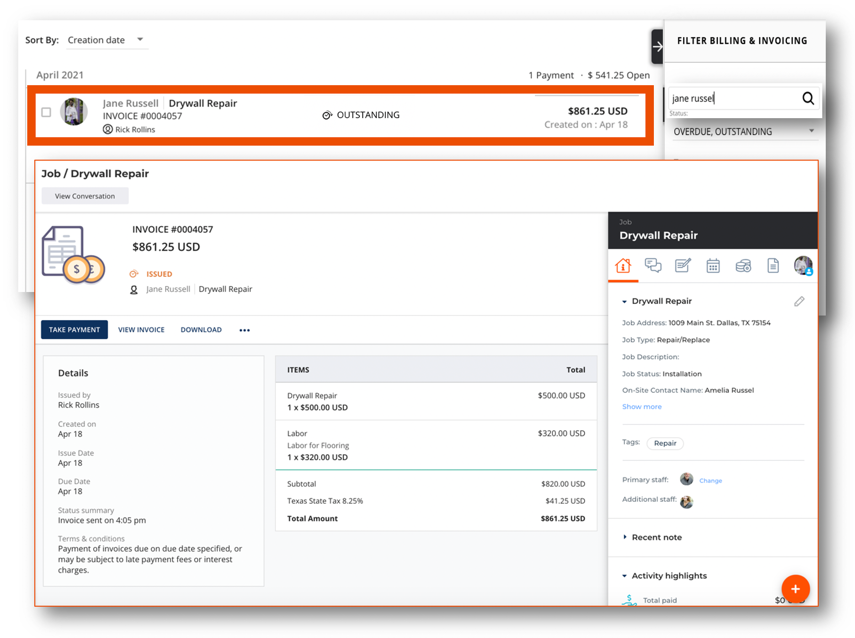The height and width of the screenshot is (638, 855).
Task: Click the Job Type Repair/Replace text
Action: click(666, 340)
